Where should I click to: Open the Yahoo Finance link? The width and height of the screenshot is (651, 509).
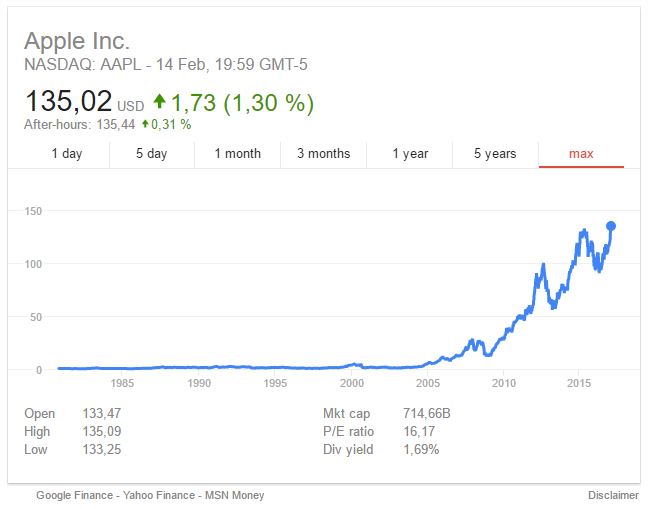(156, 495)
